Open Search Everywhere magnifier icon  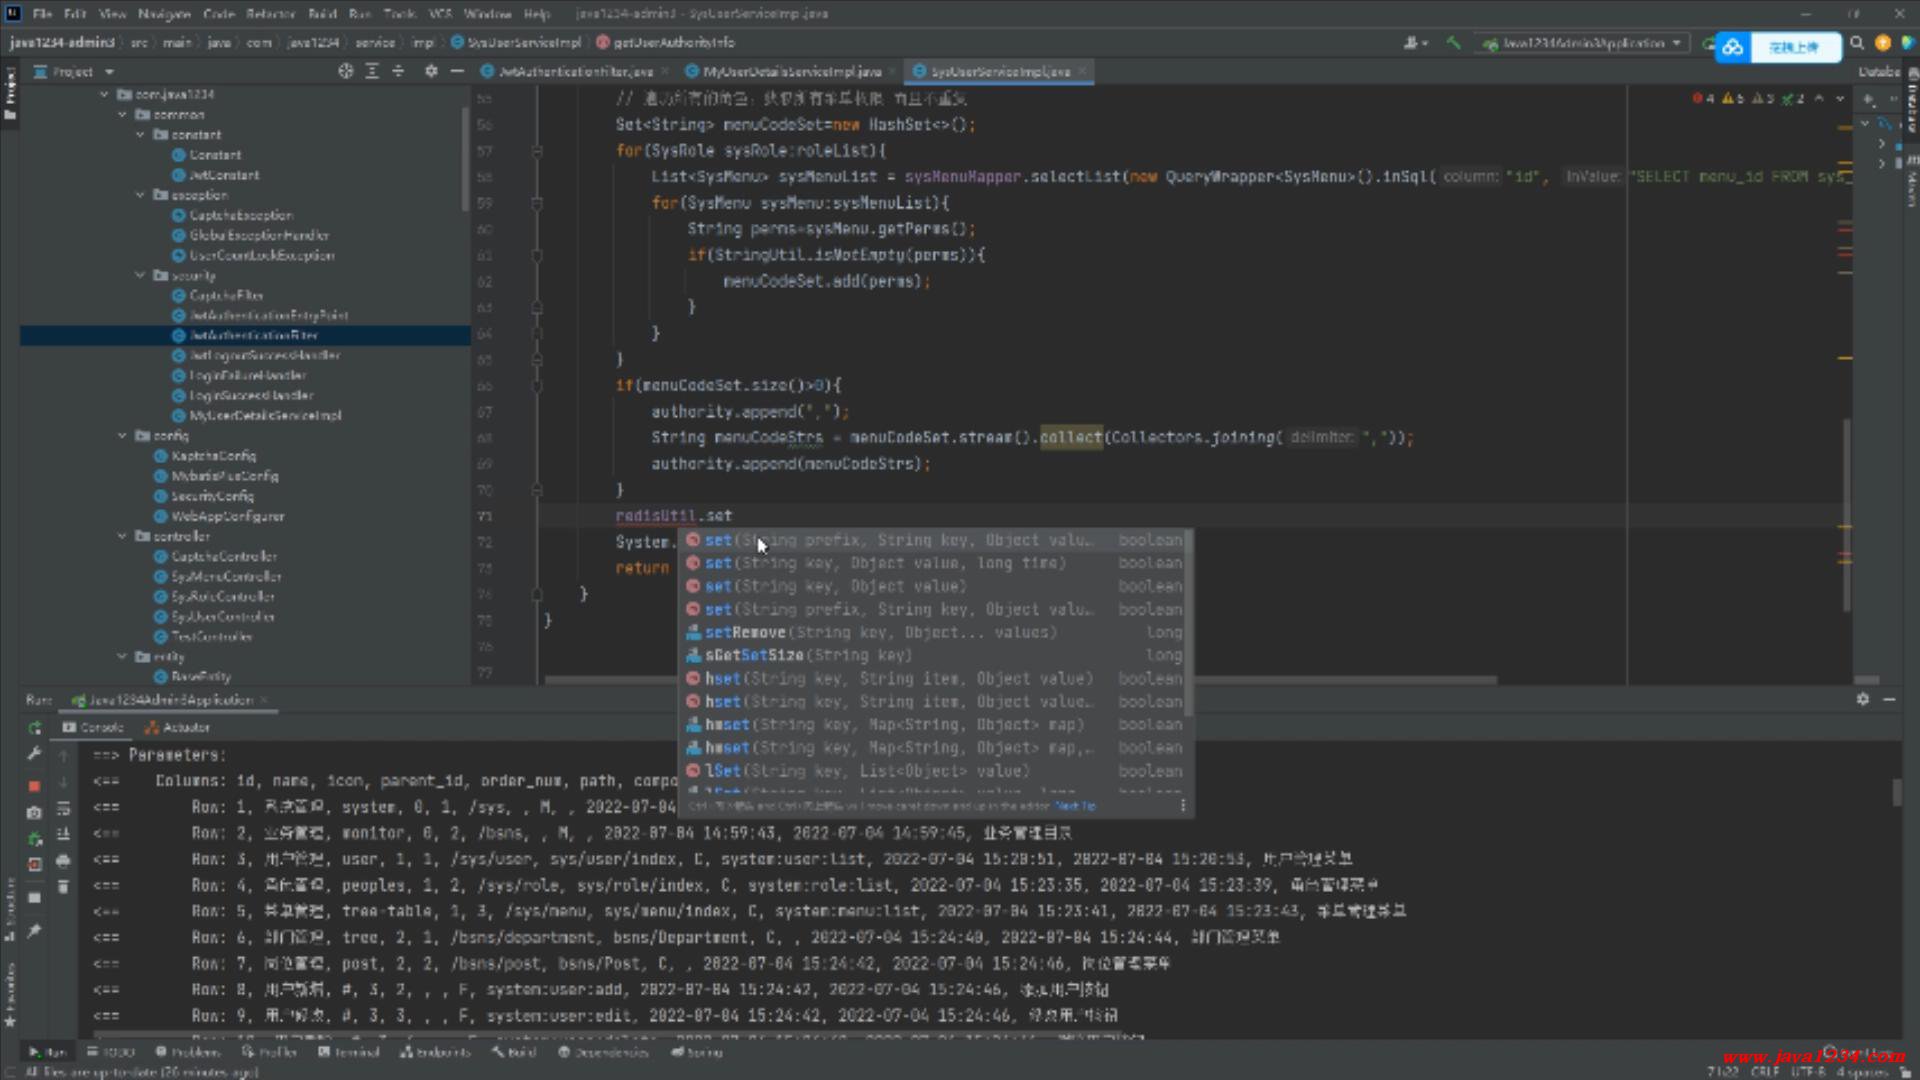1857,43
